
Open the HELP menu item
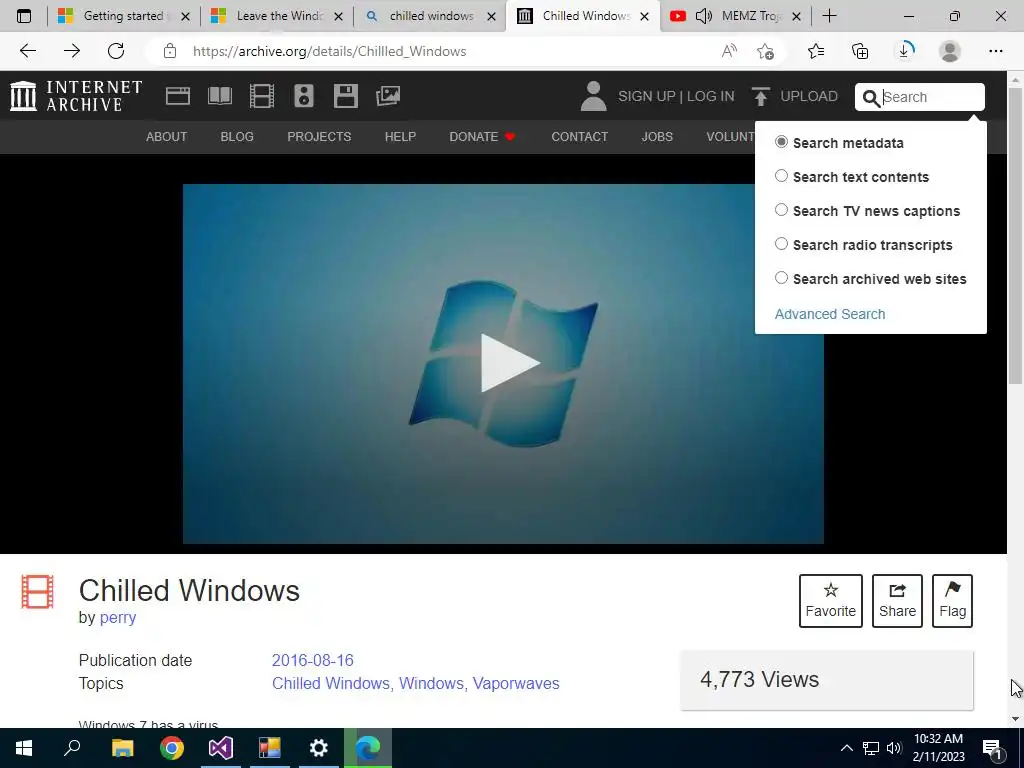pos(400,136)
